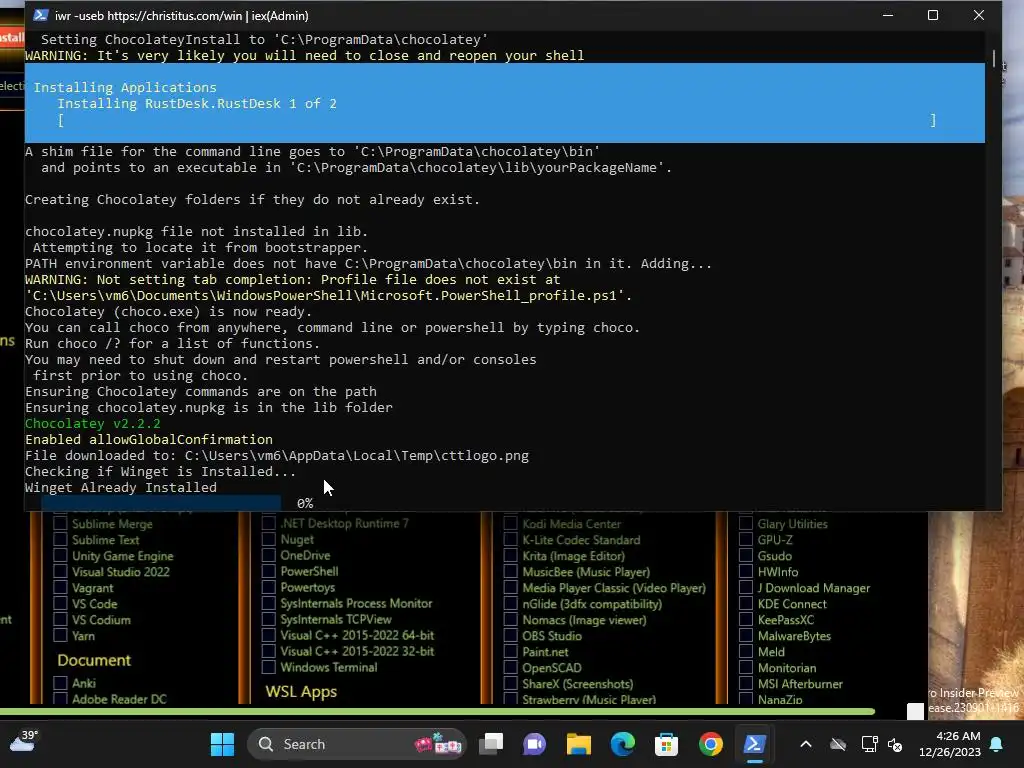The height and width of the screenshot is (768, 1024).
Task: Click the volume muted tray icon
Action: pos(895,744)
